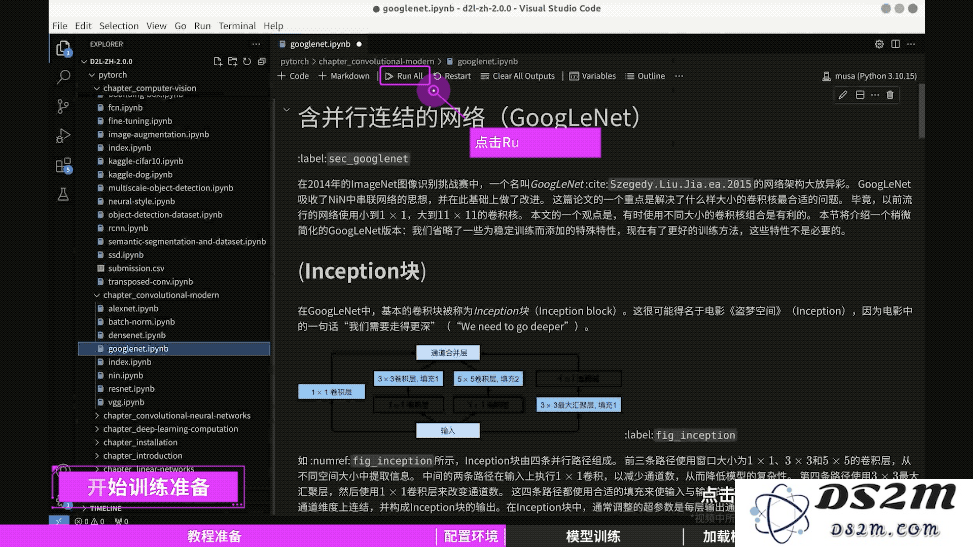
Task: Split the cell using the cell toolbar icon
Action: (x=860, y=95)
